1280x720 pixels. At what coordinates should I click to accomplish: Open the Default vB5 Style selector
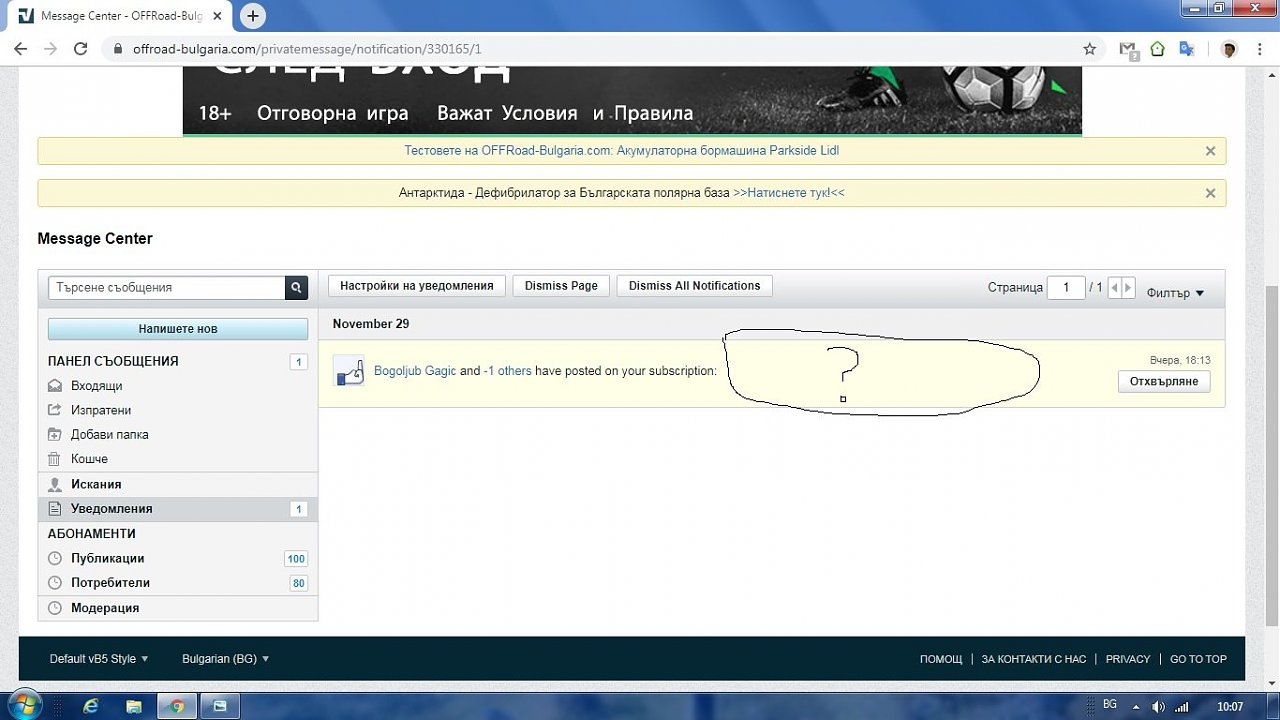coord(99,659)
